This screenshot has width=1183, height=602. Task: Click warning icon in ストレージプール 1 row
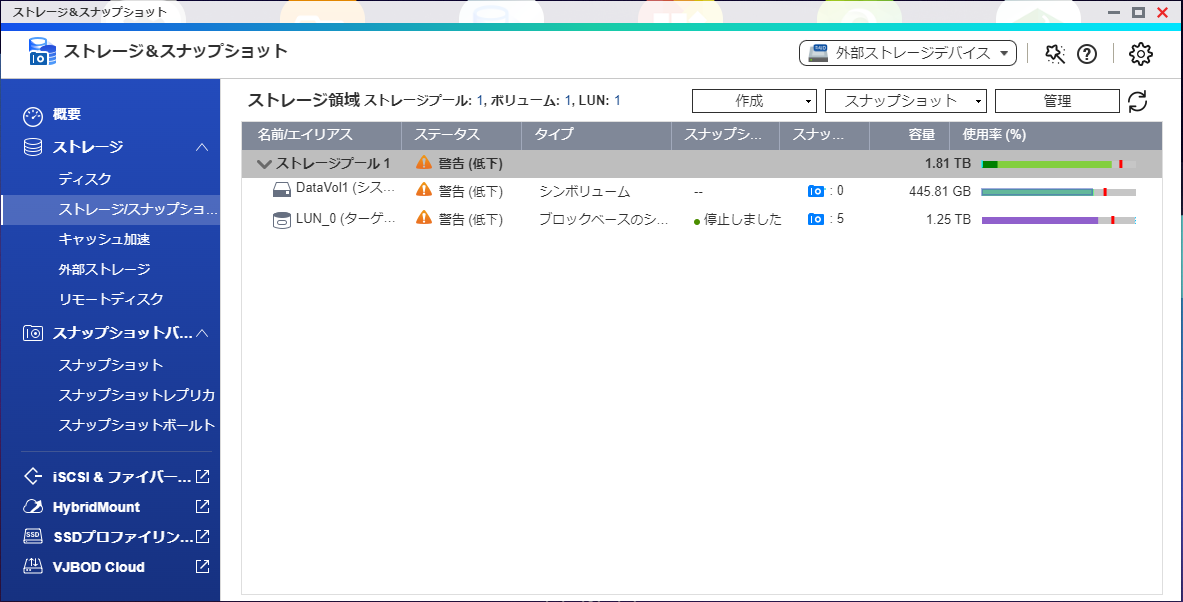click(x=424, y=163)
